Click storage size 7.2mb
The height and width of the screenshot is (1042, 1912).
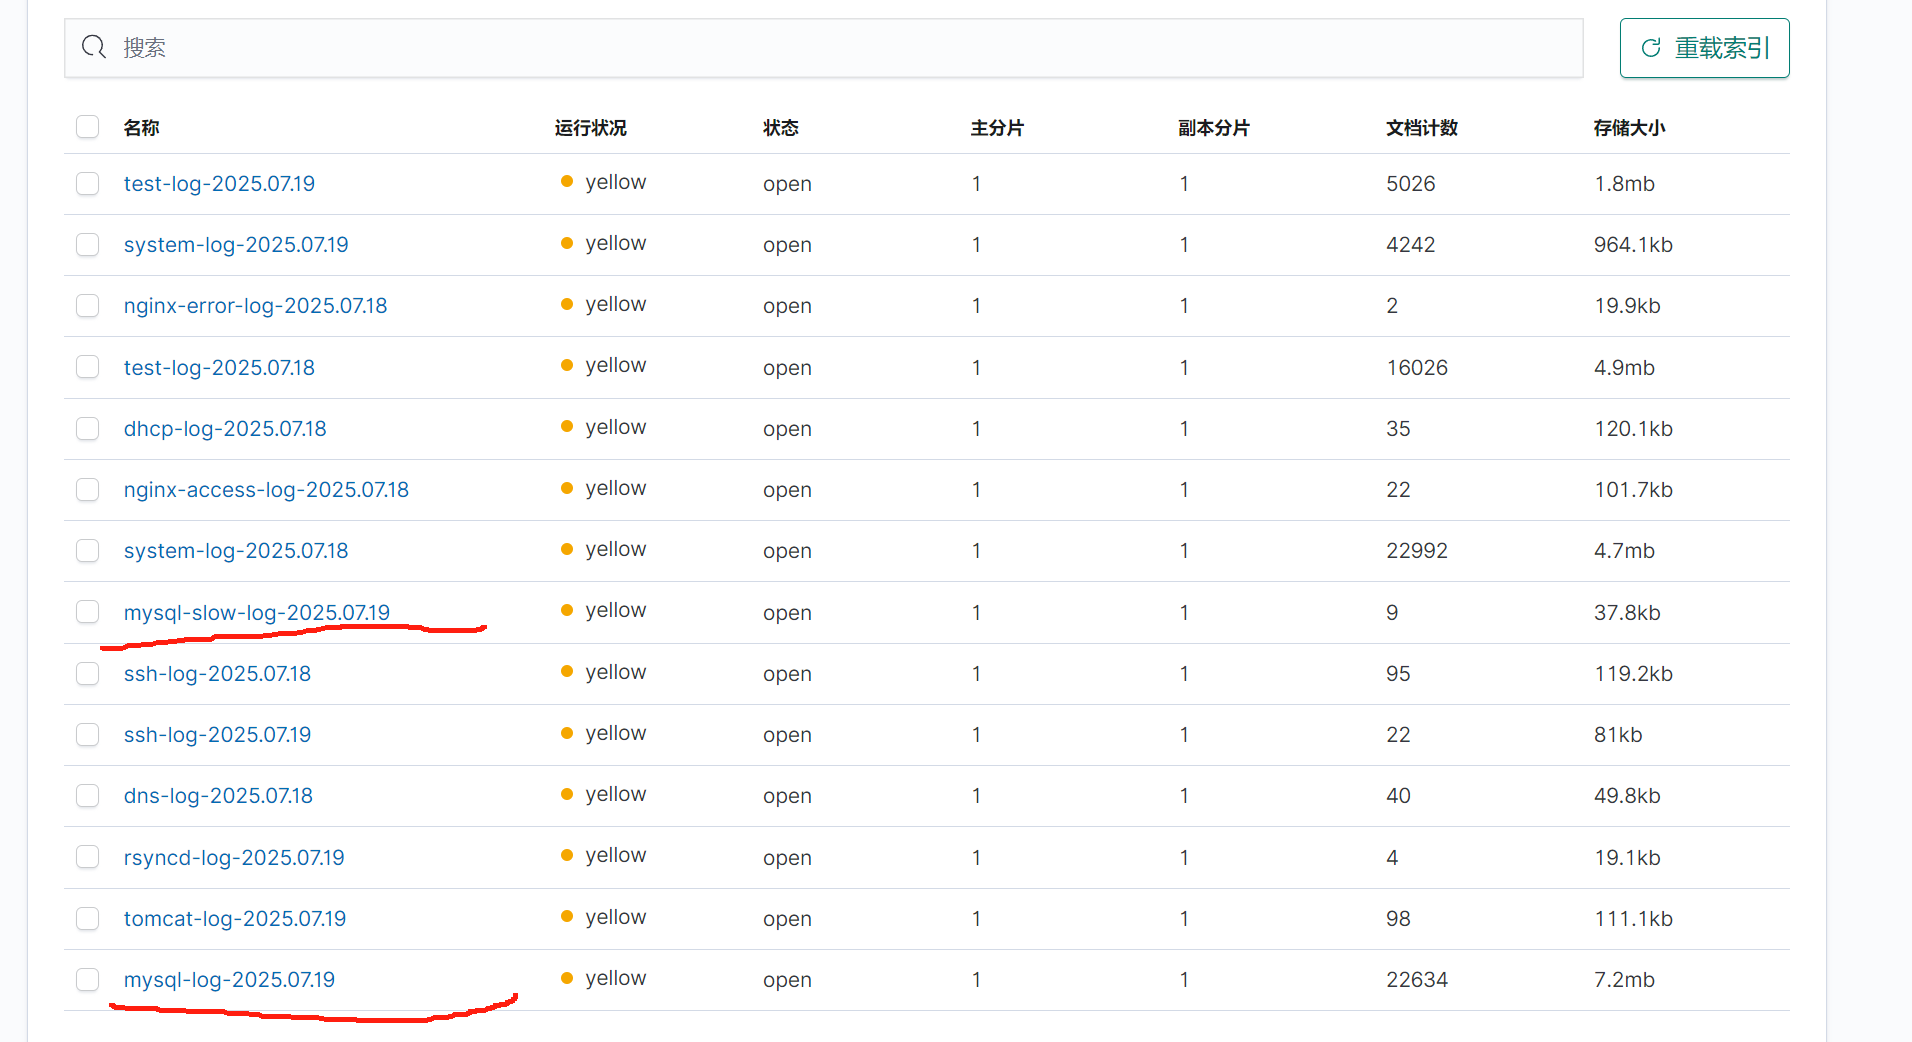[x=1624, y=980]
